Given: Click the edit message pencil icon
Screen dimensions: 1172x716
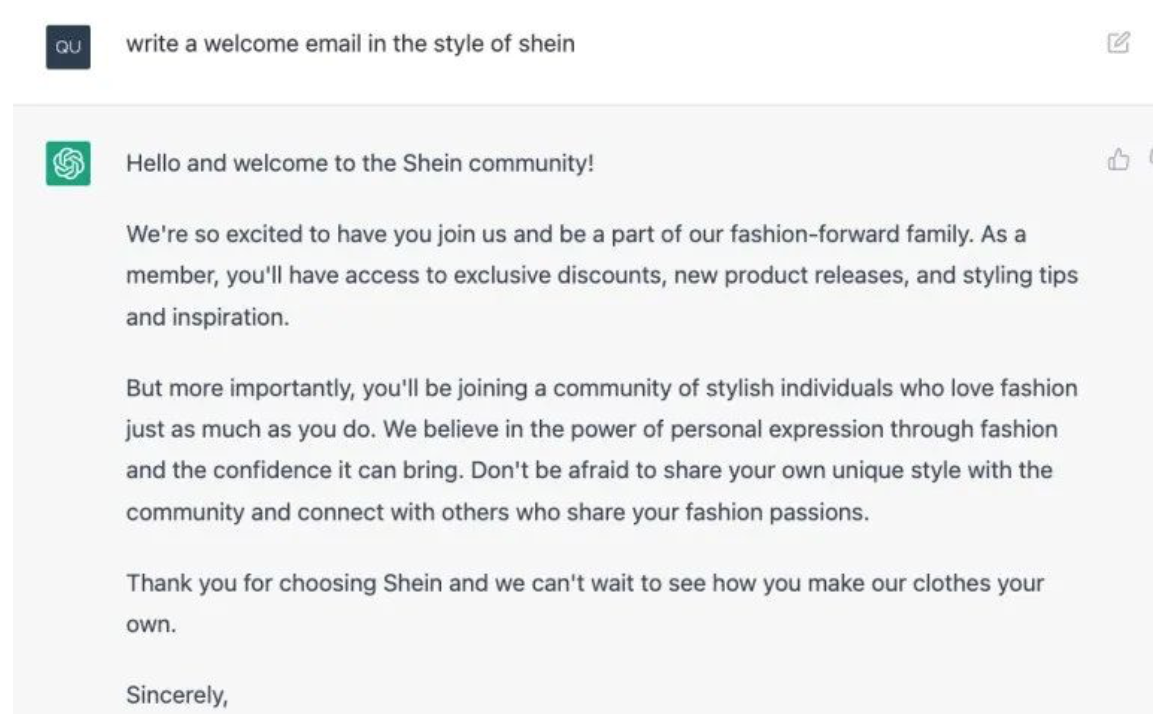Looking at the screenshot, I should pos(1119,43).
